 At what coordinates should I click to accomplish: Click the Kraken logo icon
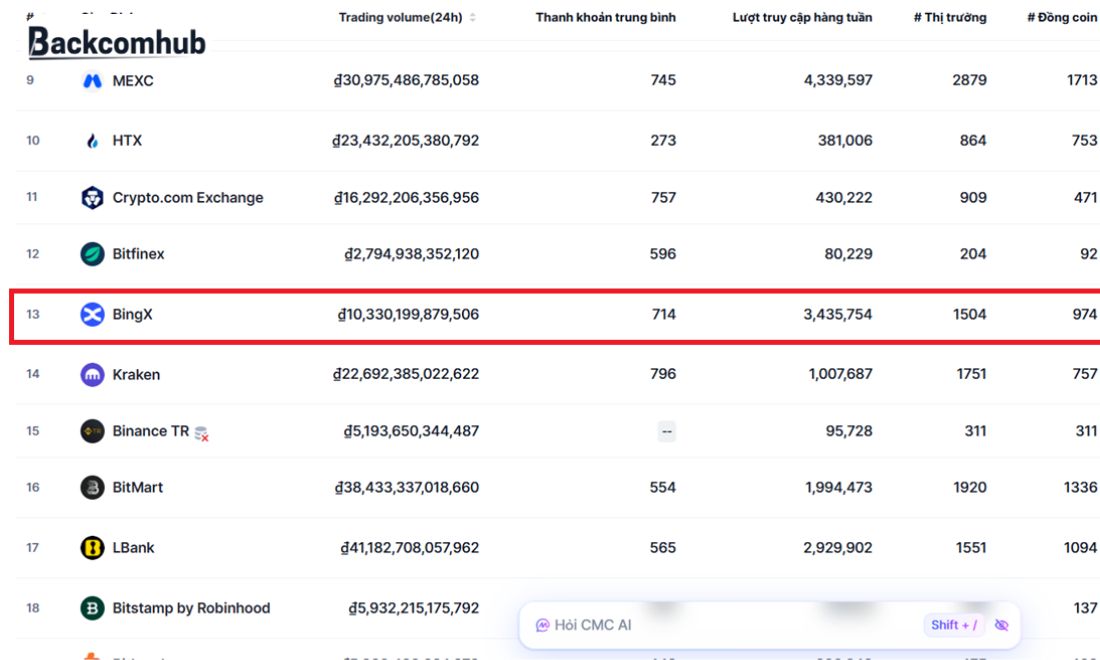click(92, 375)
